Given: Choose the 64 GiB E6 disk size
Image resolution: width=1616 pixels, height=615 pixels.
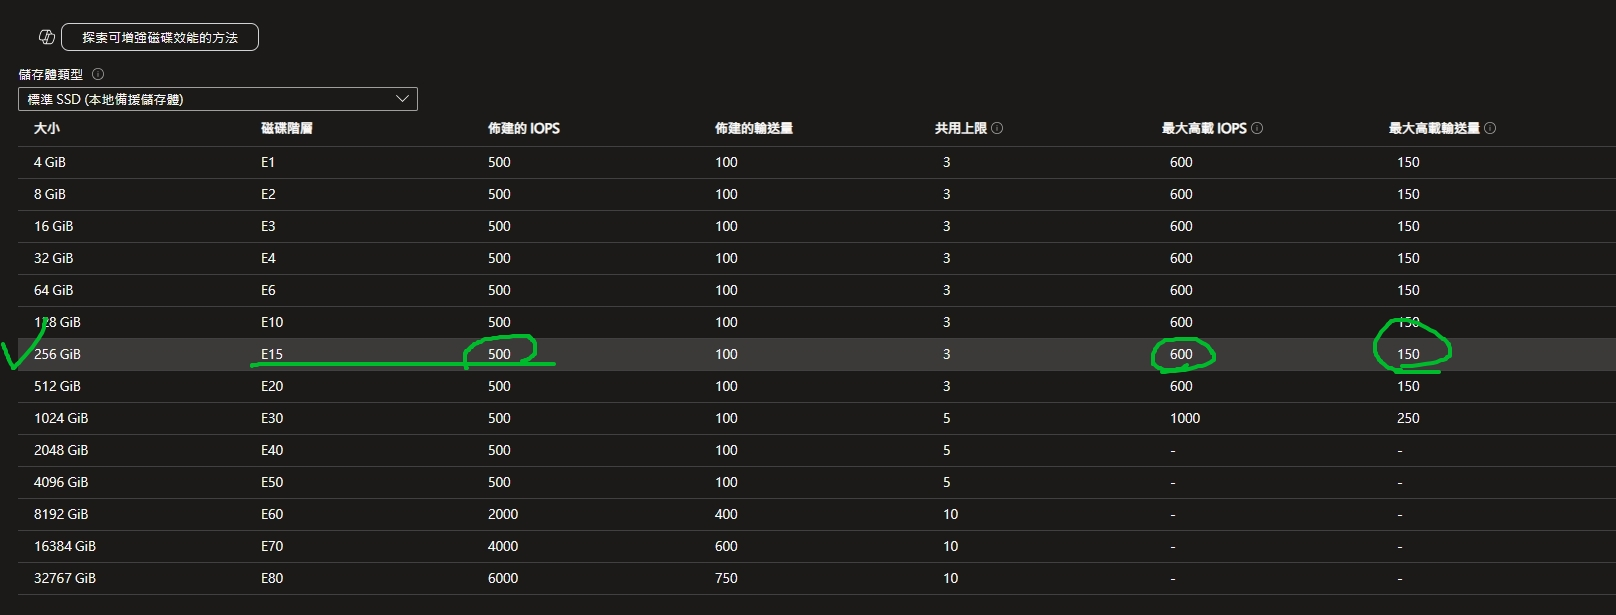Looking at the screenshot, I should point(54,290).
